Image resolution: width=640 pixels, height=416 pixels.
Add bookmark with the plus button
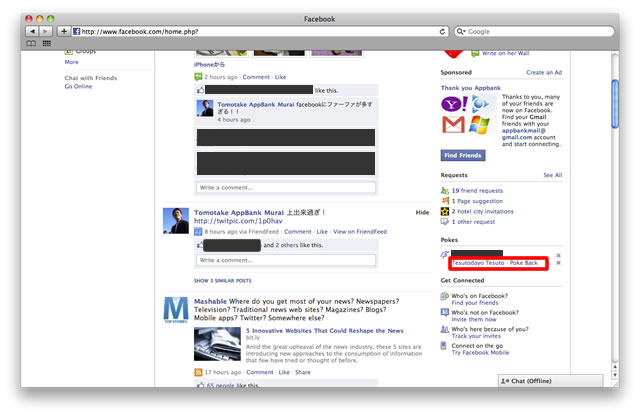64,31
